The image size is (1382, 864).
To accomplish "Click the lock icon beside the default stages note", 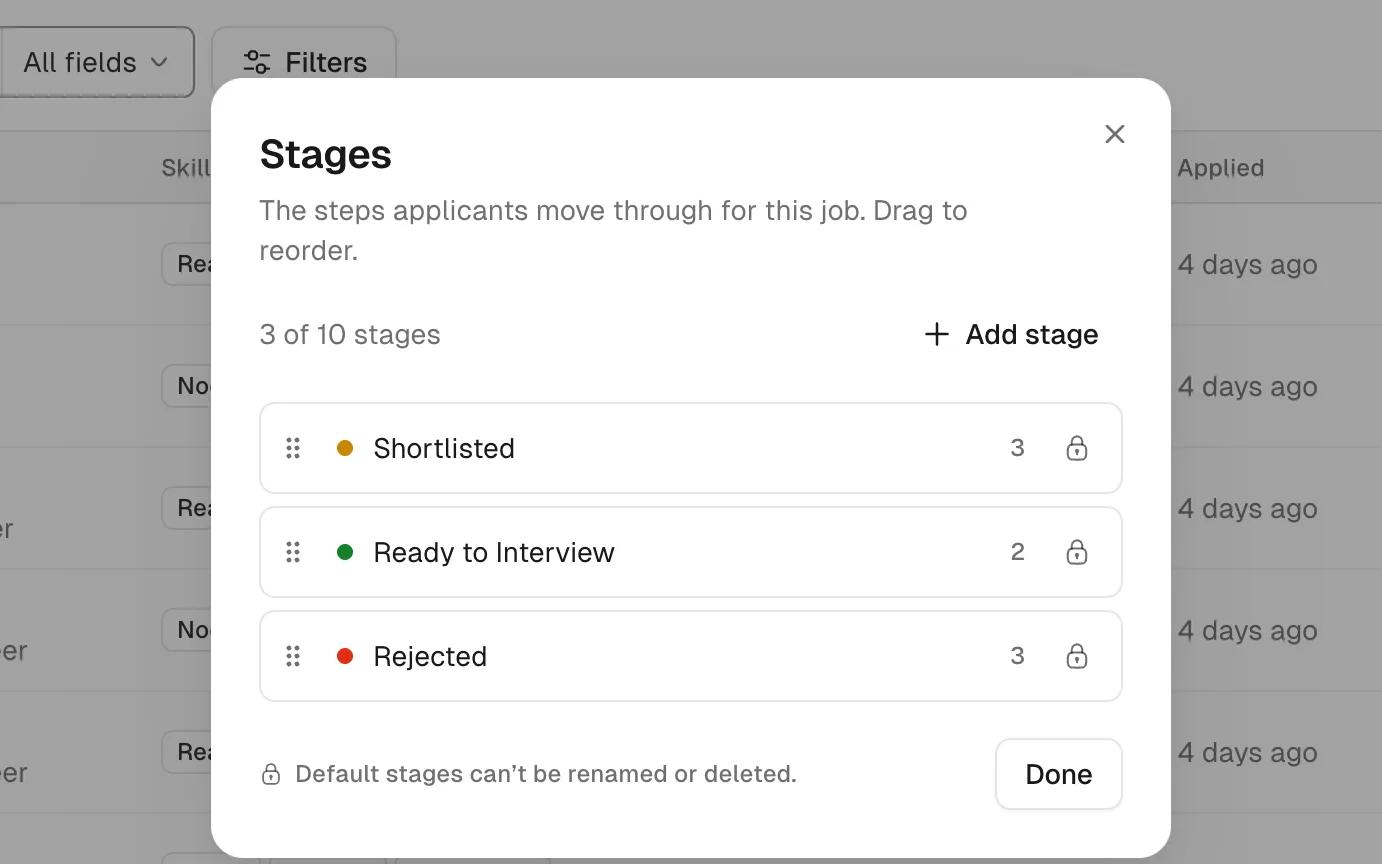I will click(270, 774).
